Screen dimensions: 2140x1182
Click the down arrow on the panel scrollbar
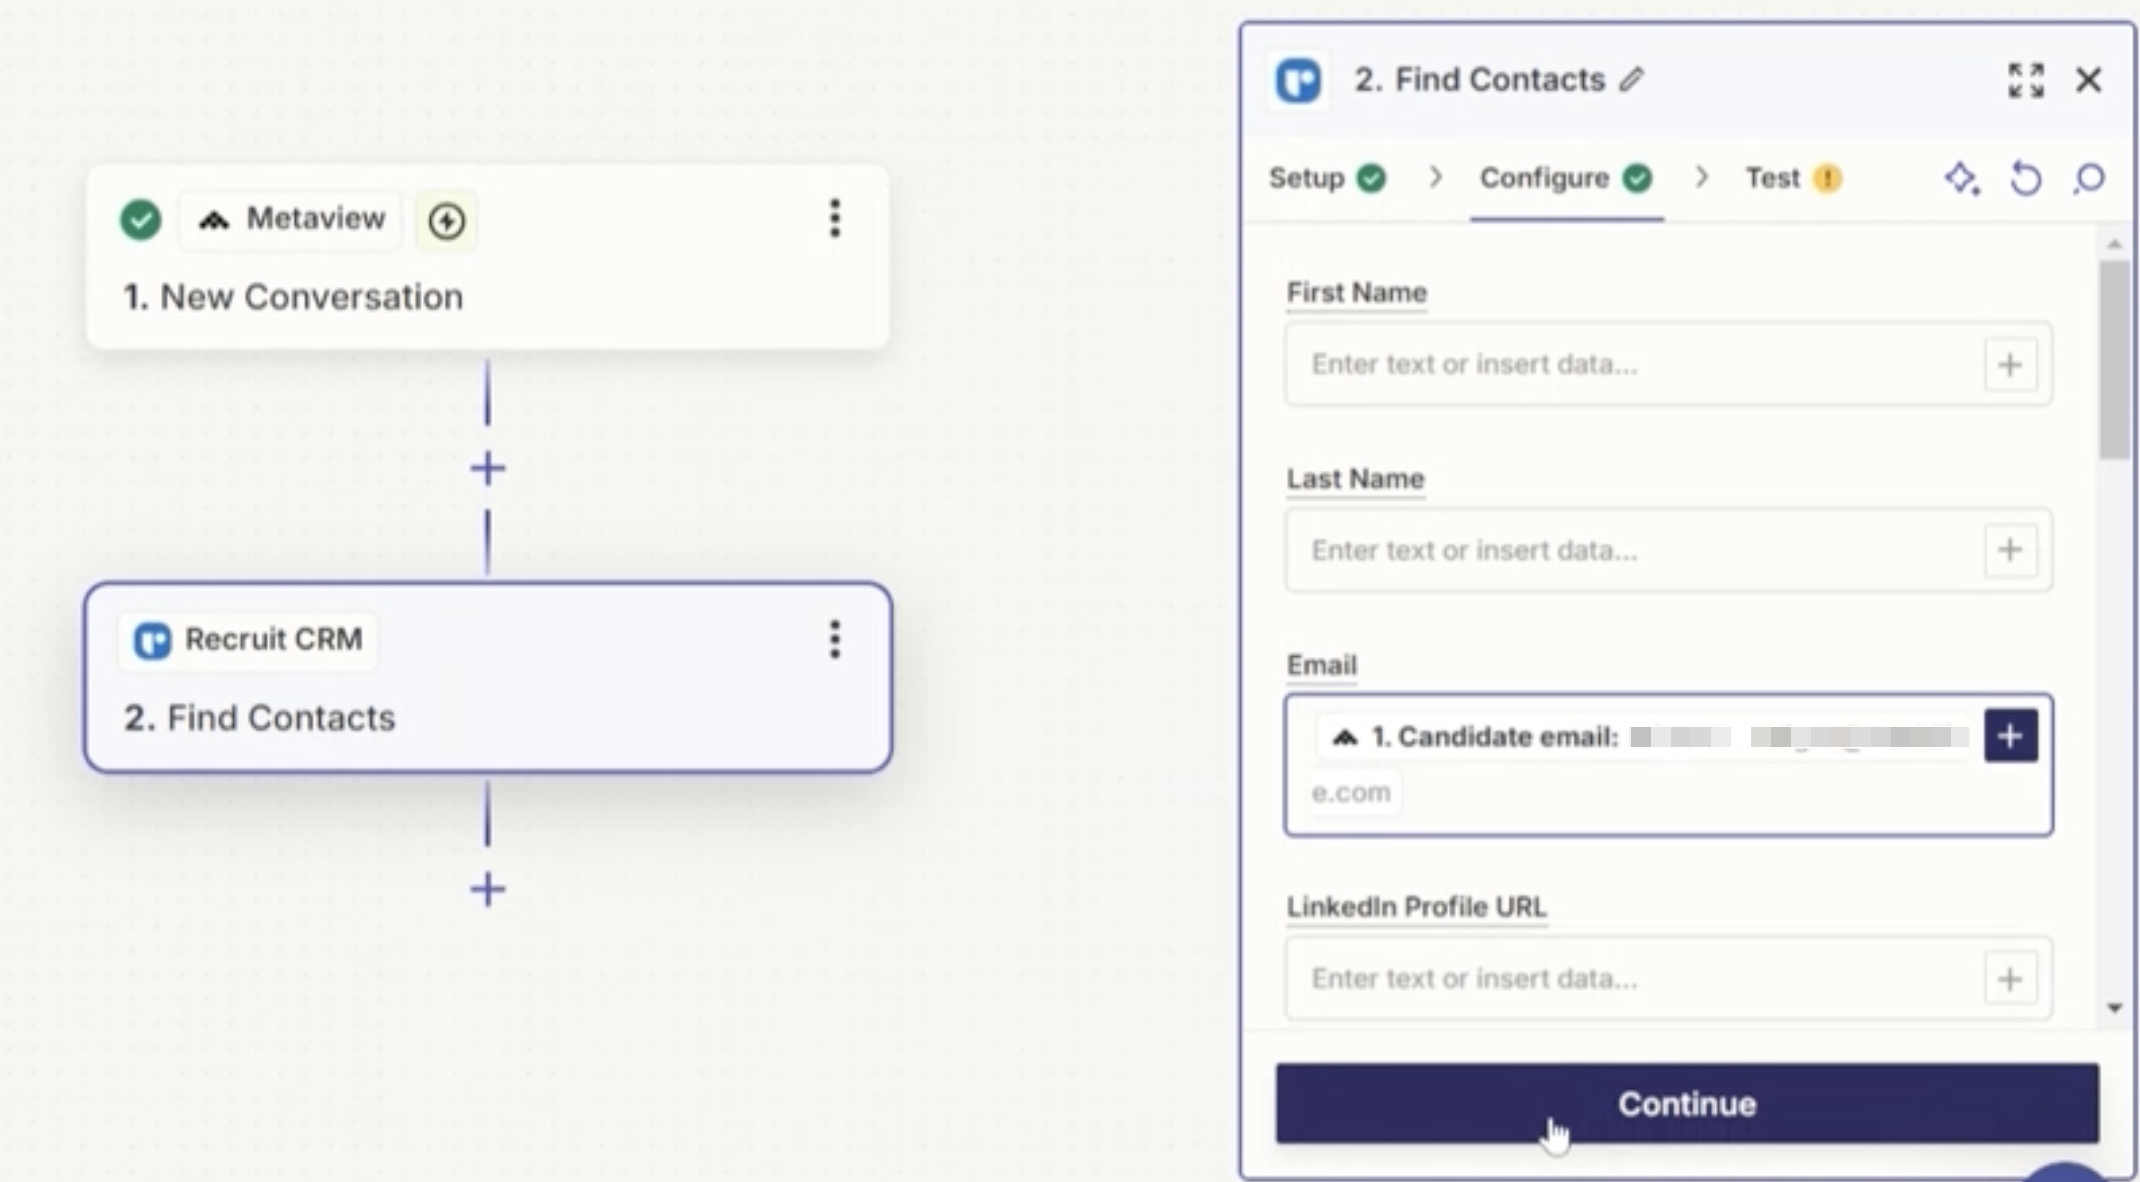(x=2114, y=1008)
